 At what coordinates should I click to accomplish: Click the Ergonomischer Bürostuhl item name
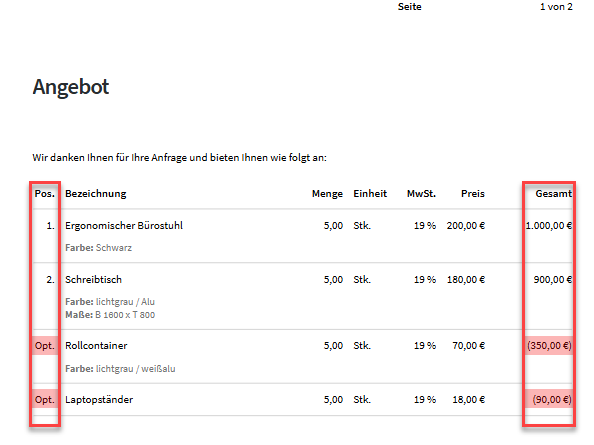(x=124, y=226)
